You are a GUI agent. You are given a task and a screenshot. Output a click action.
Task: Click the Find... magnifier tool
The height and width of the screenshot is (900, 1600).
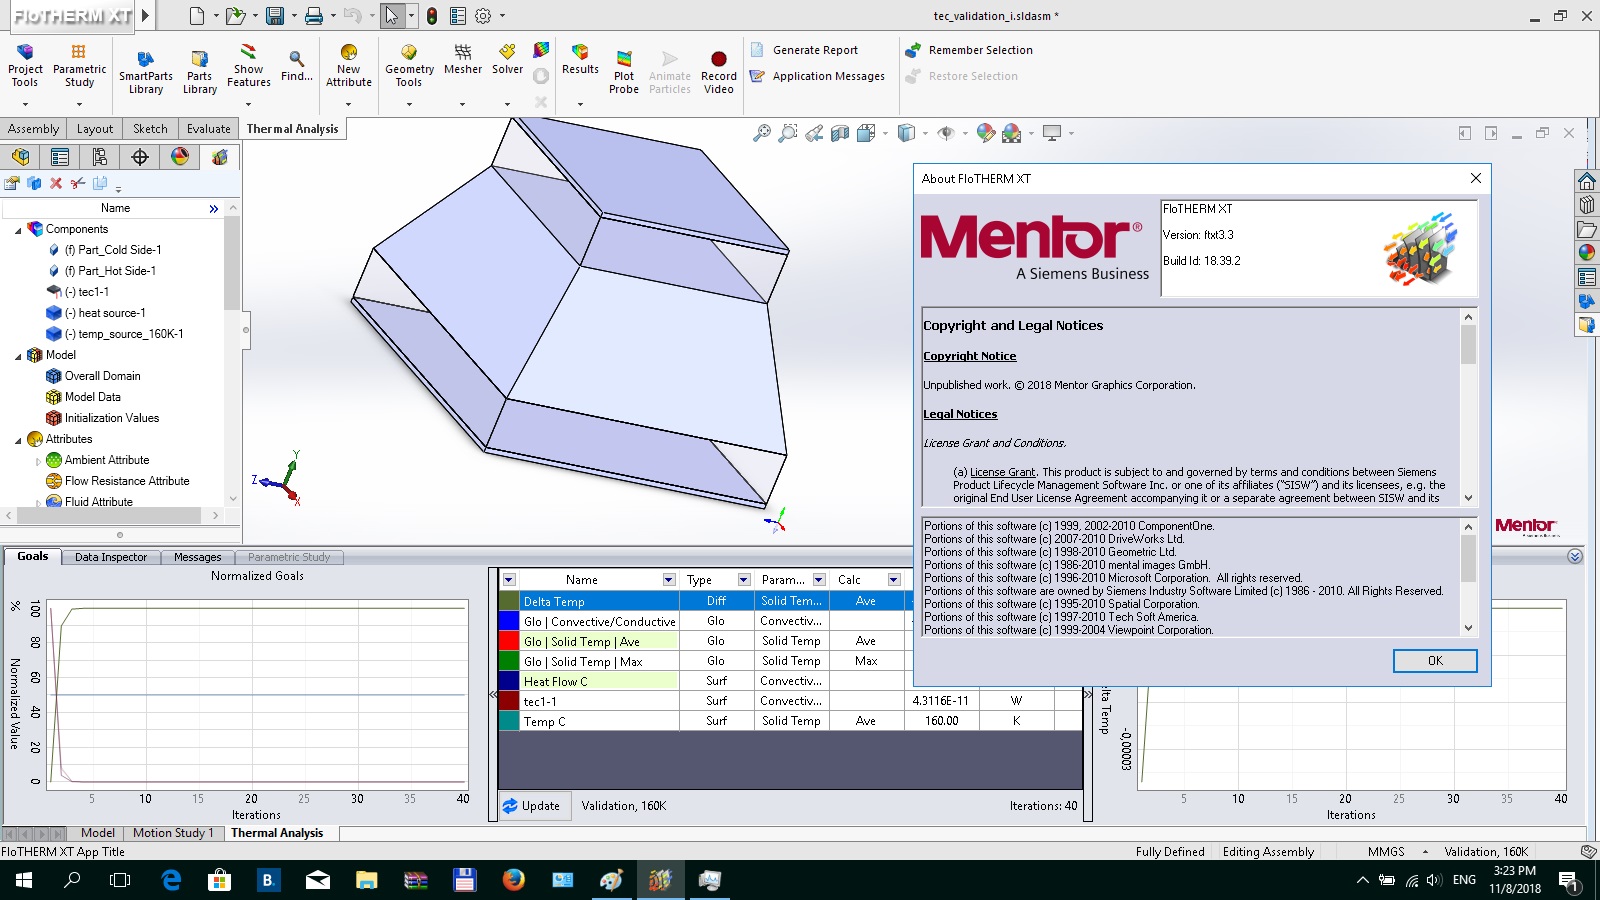296,65
